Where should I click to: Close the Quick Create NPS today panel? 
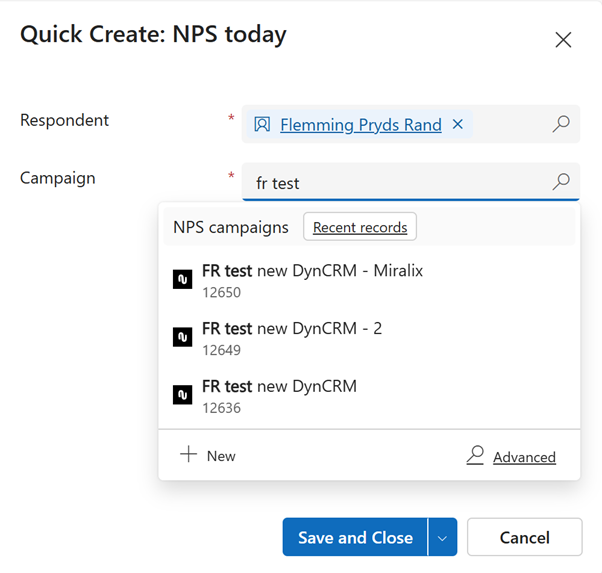[x=563, y=40]
